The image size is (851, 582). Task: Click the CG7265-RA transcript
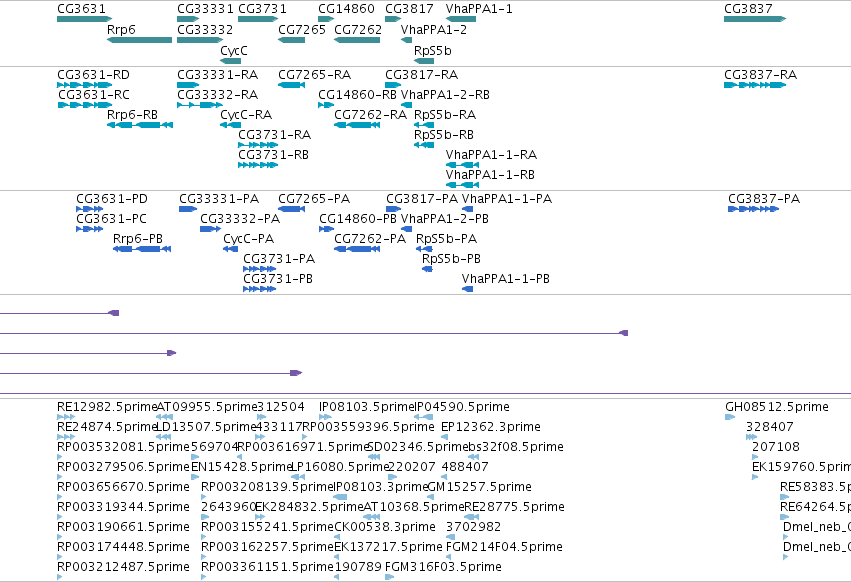click(x=291, y=85)
